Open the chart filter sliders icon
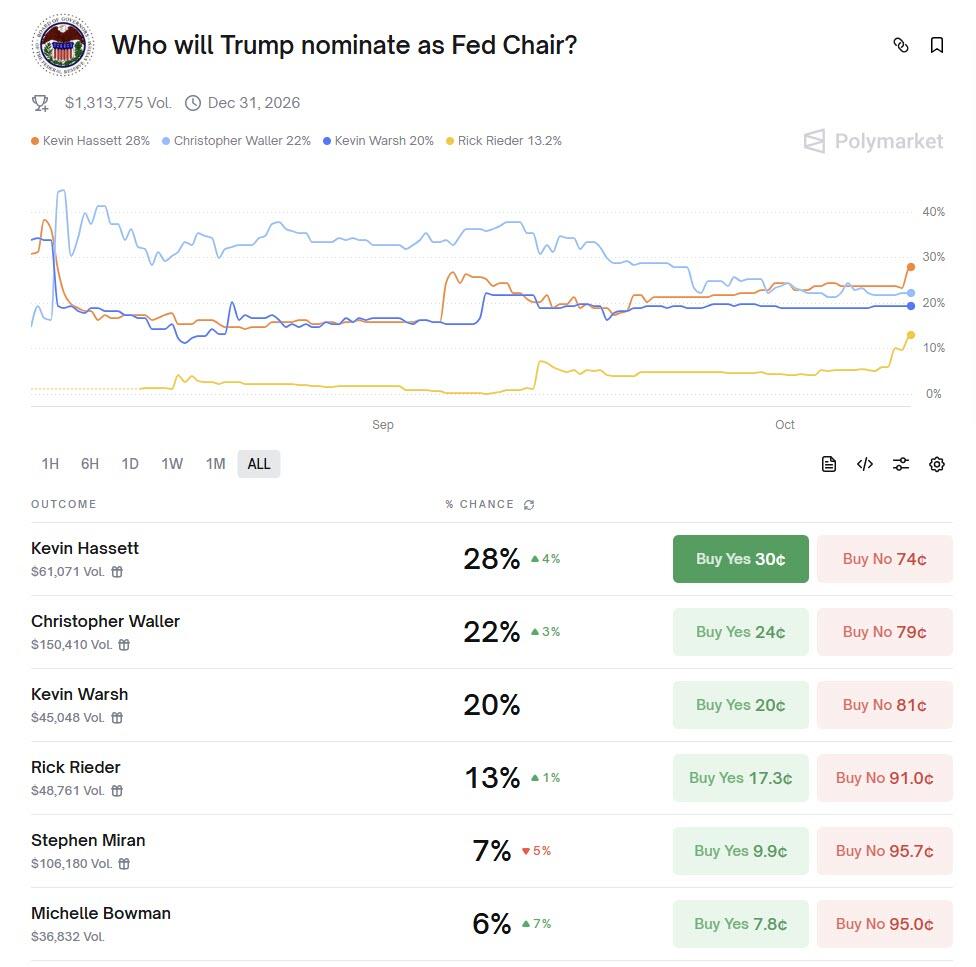The image size is (976, 967). tap(901, 464)
